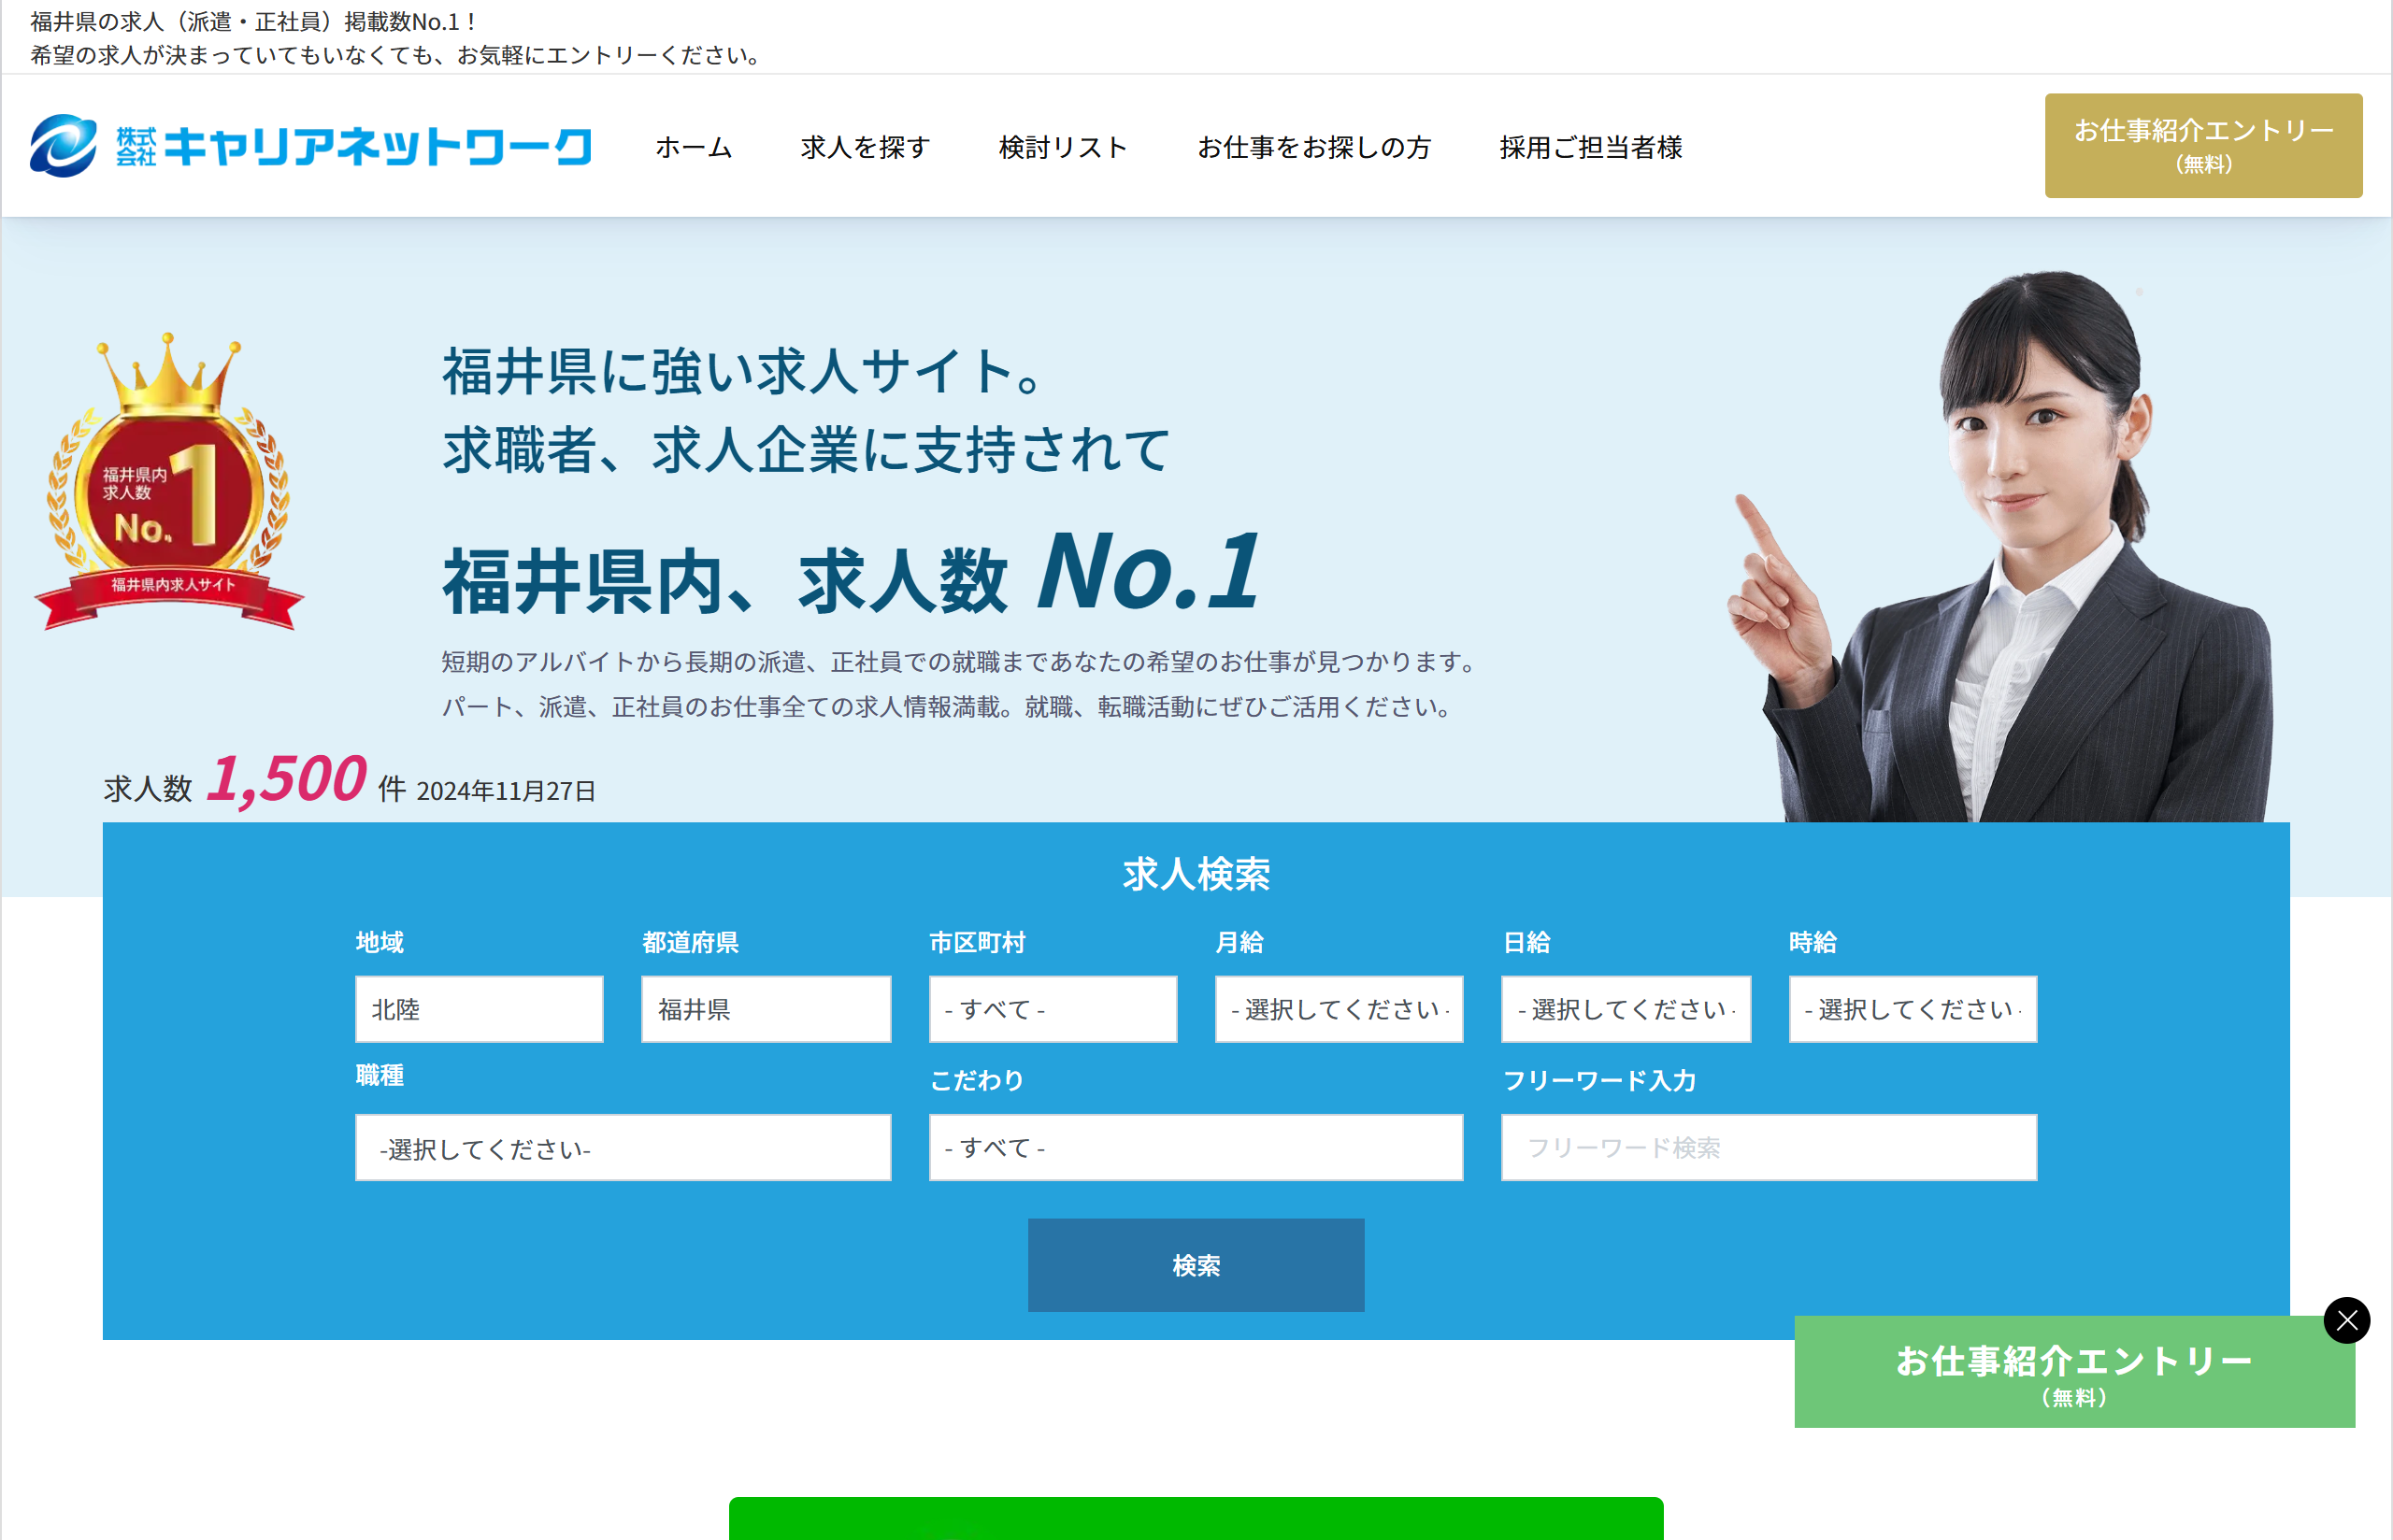This screenshot has width=2393, height=1540.
Task: Open the 求人を探す menu item
Action: [x=864, y=147]
